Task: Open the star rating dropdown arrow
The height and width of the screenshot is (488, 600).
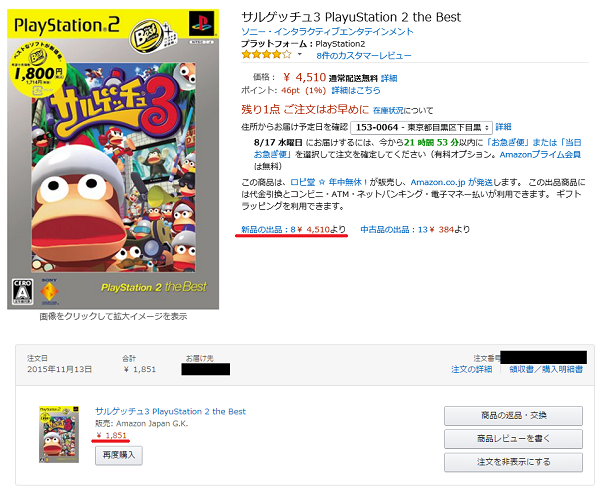Action: (300, 54)
